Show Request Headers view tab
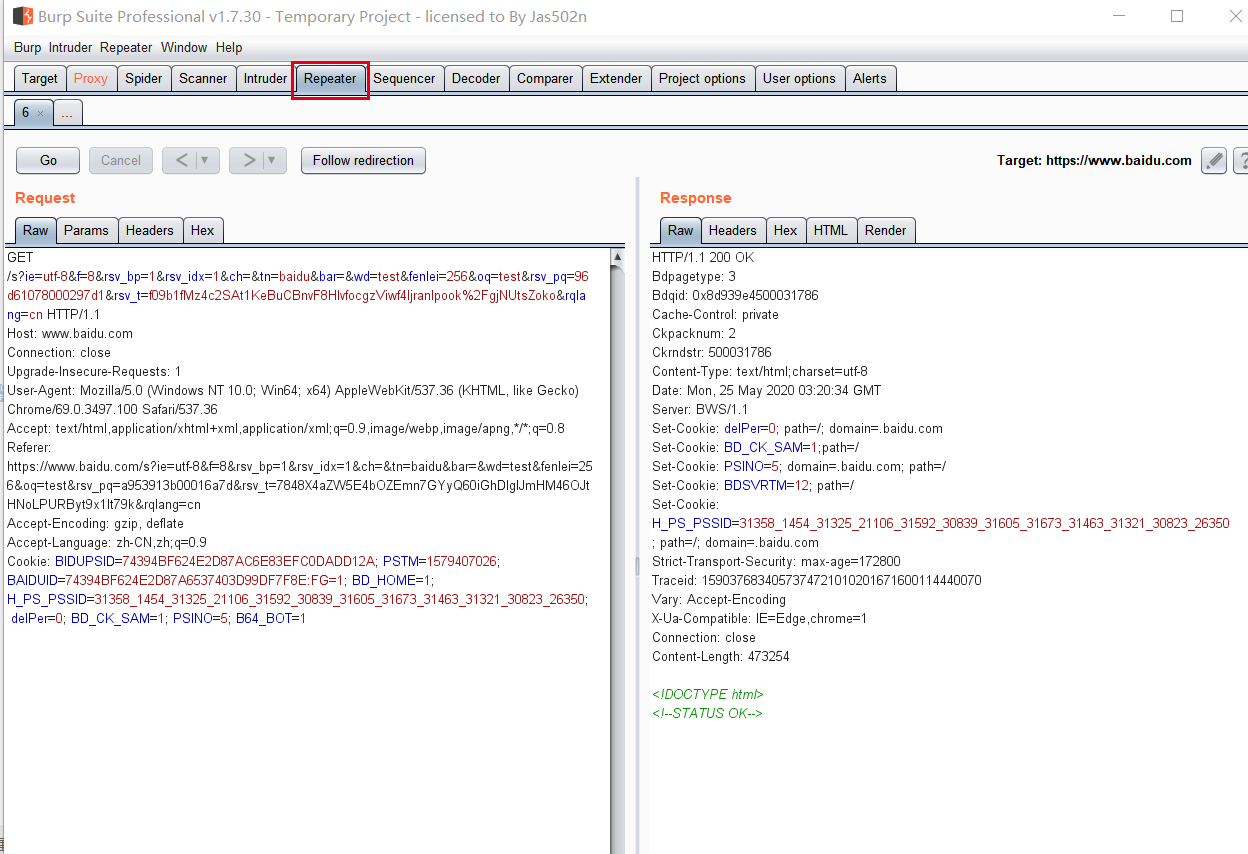This screenshot has width=1248, height=854. coord(150,230)
